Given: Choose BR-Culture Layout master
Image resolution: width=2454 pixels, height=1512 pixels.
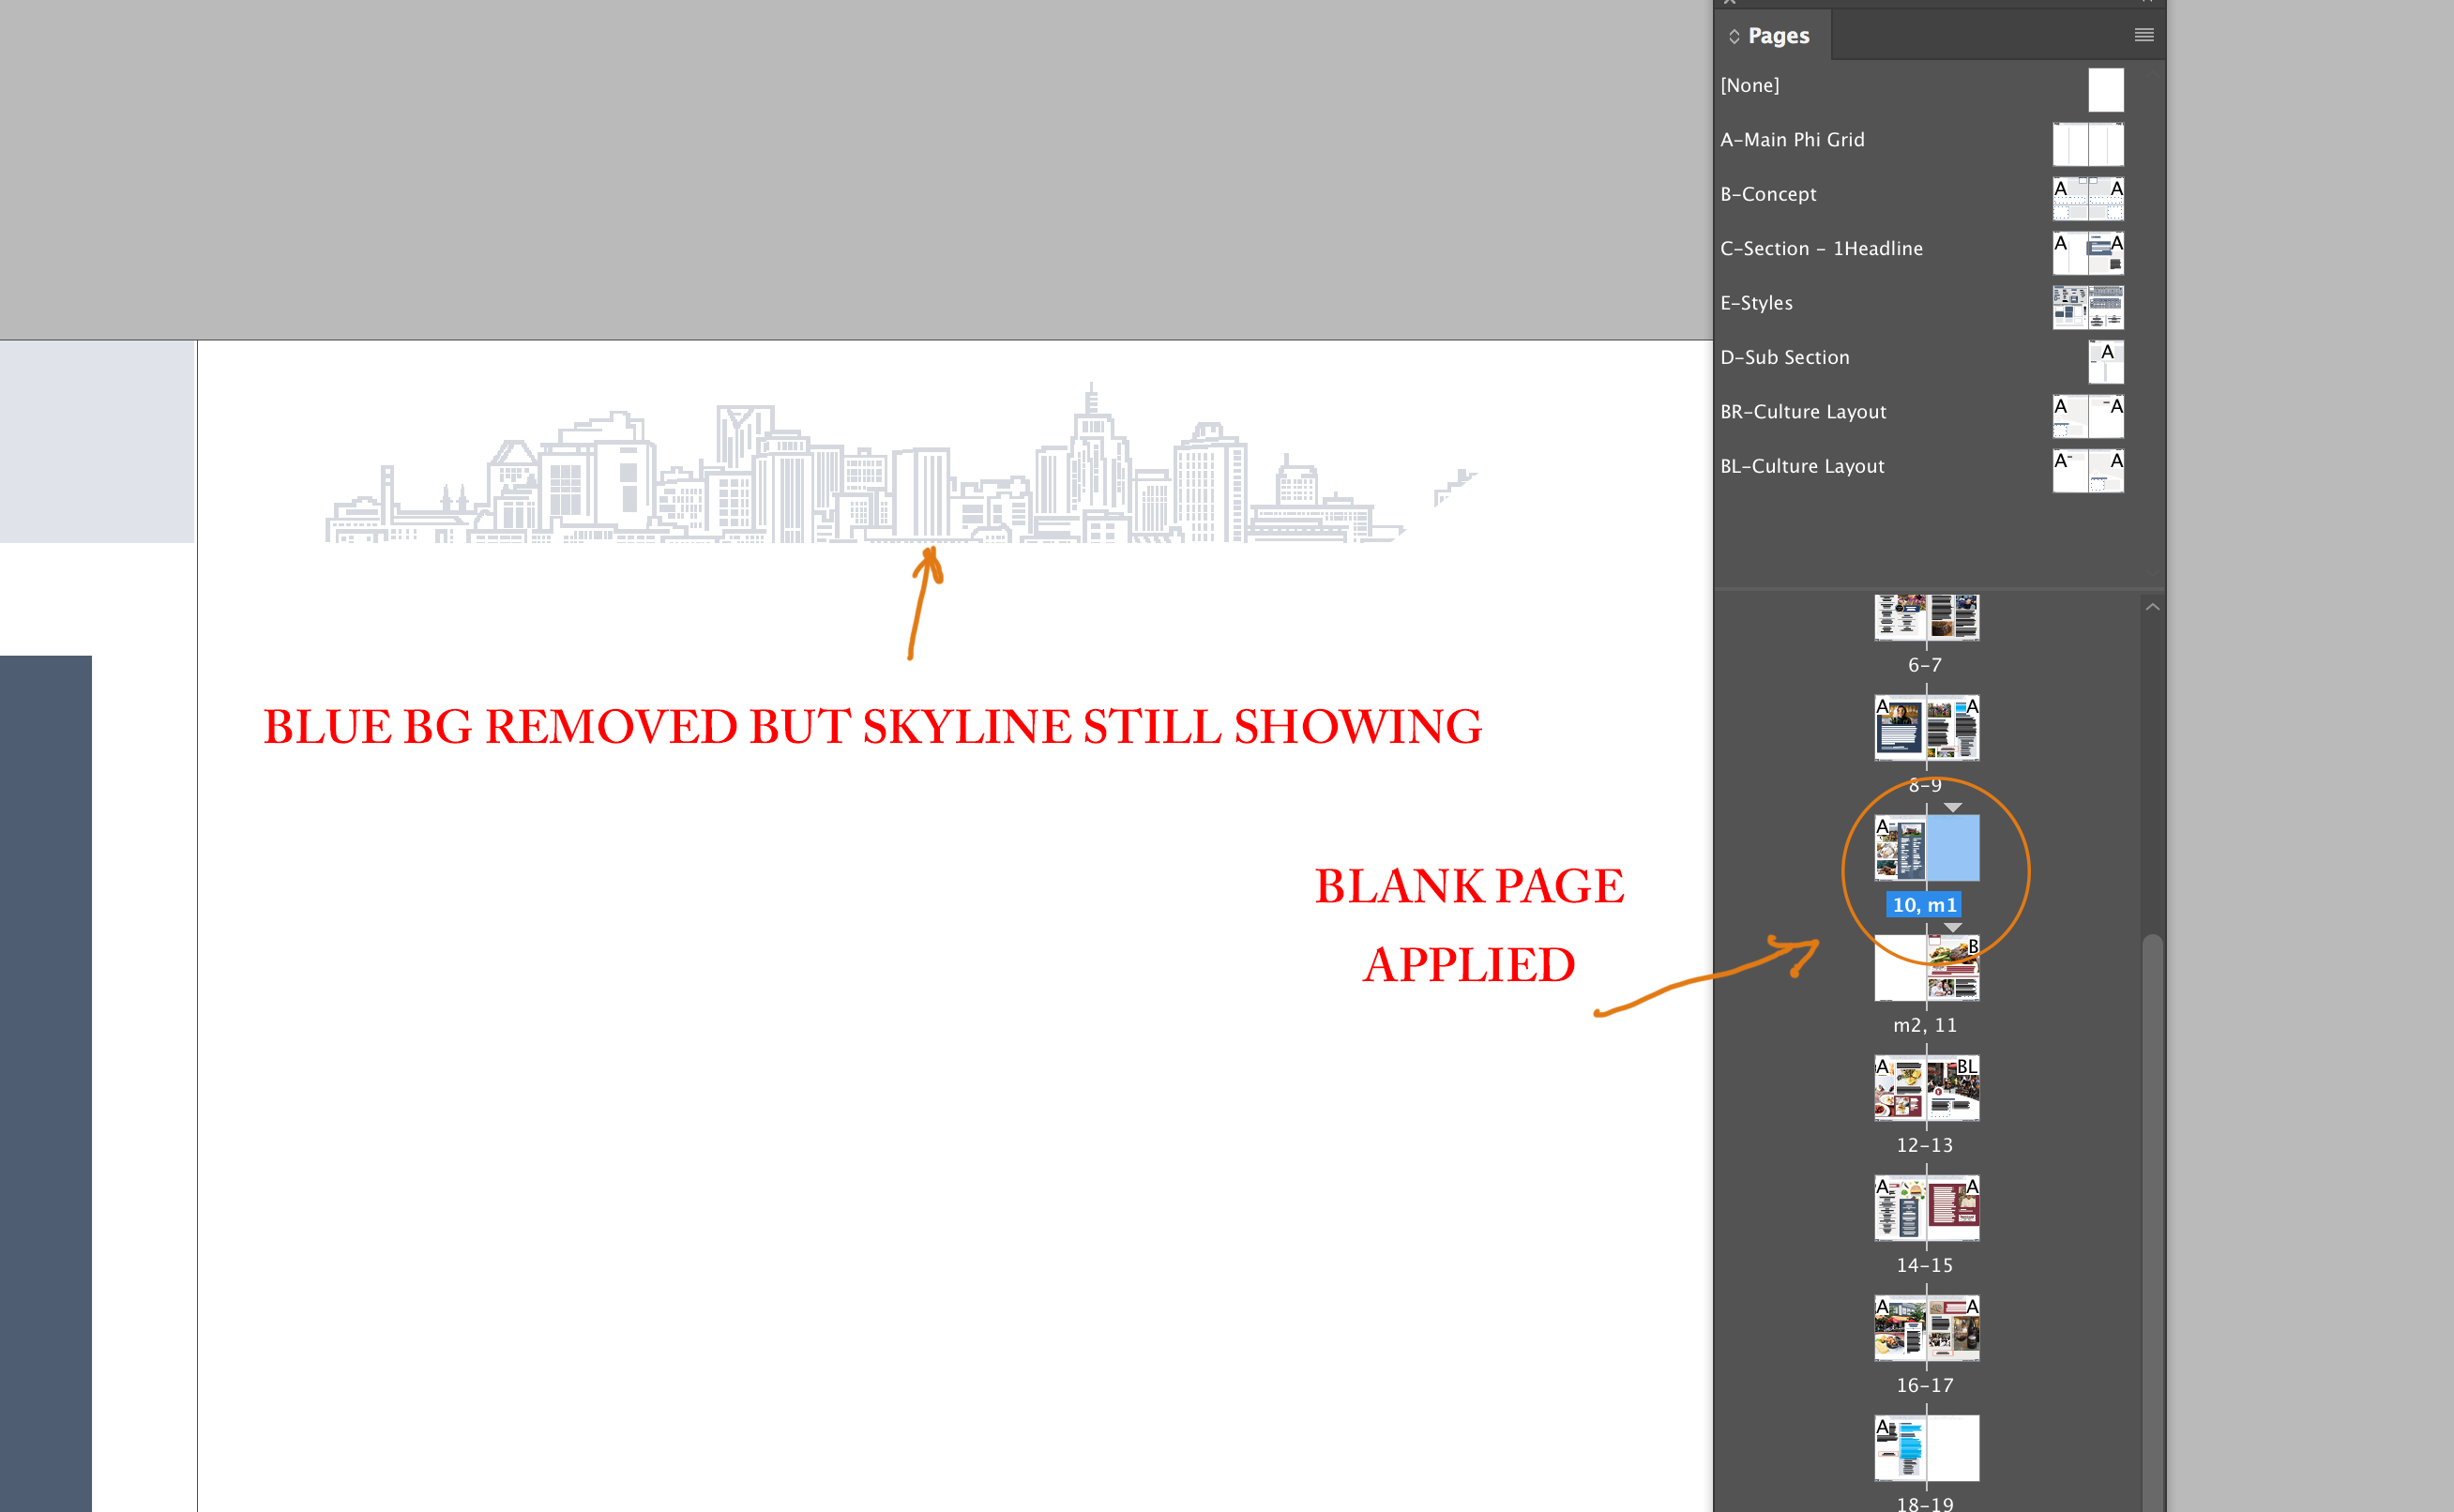Looking at the screenshot, I should pos(1803,412).
